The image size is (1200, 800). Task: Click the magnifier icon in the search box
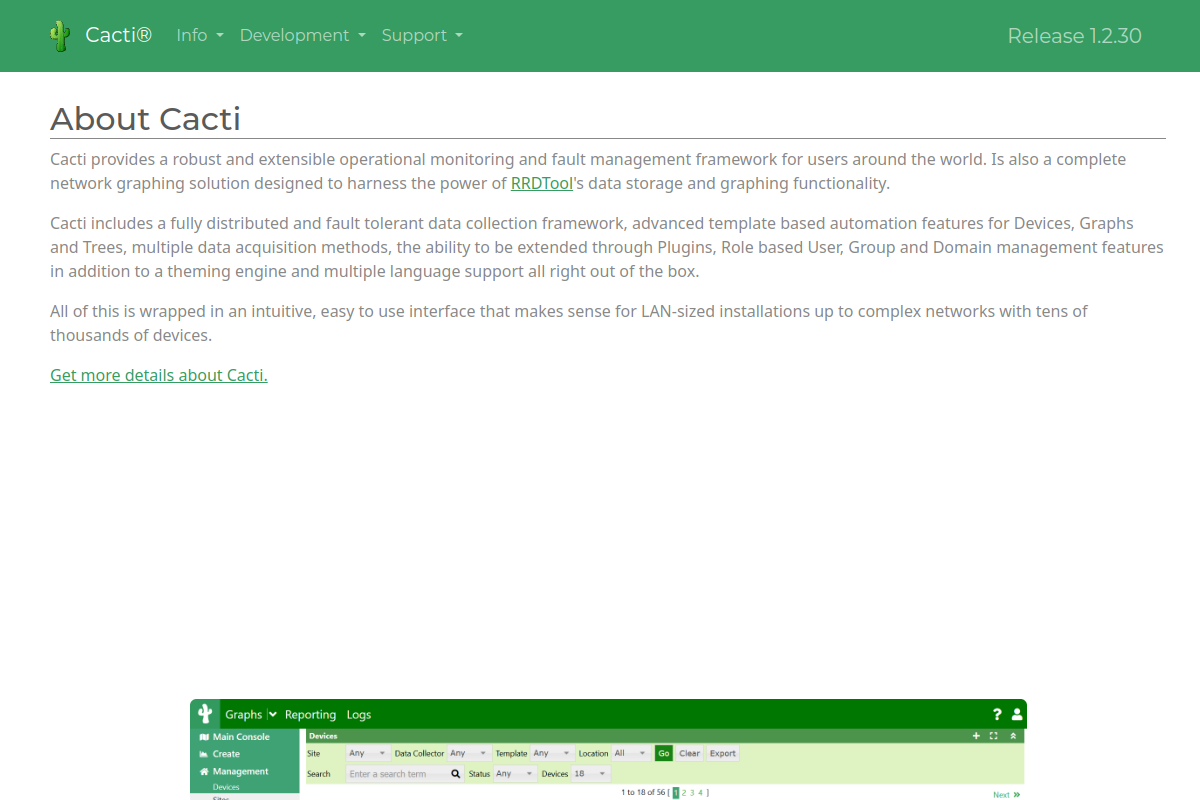tap(456, 774)
